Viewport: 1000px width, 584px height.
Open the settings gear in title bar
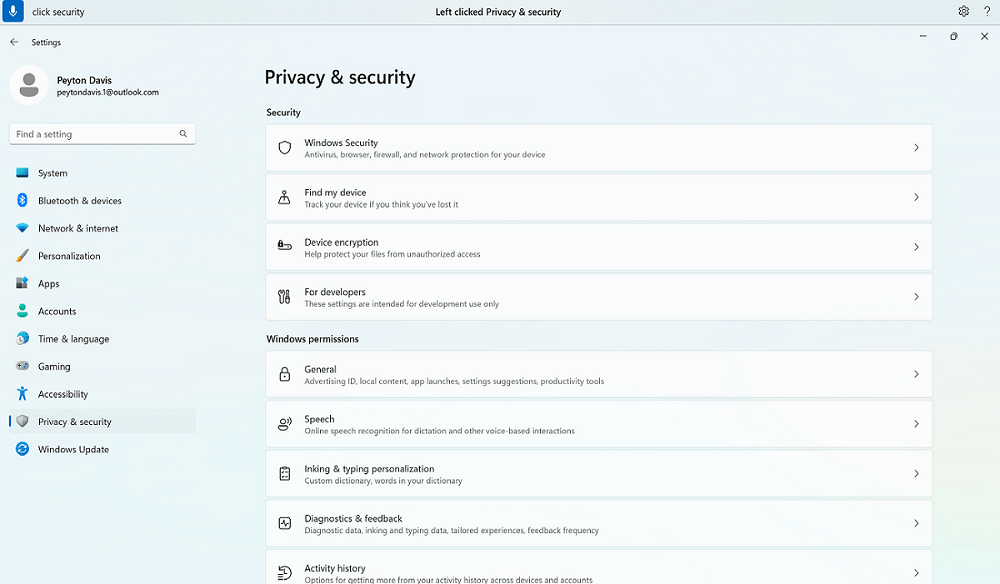pos(963,11)
